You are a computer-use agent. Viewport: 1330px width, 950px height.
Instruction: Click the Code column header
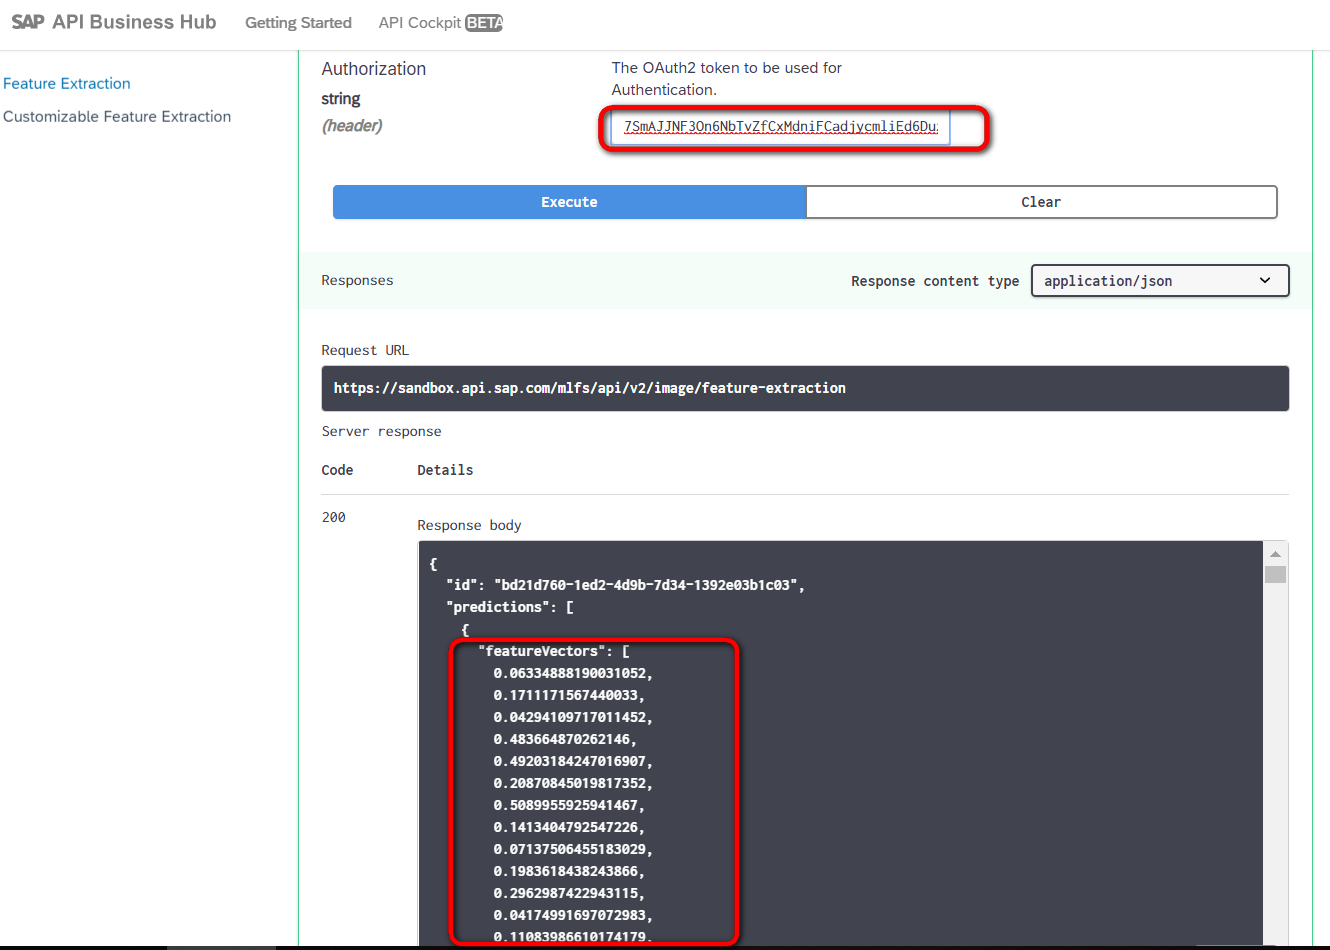337,470
